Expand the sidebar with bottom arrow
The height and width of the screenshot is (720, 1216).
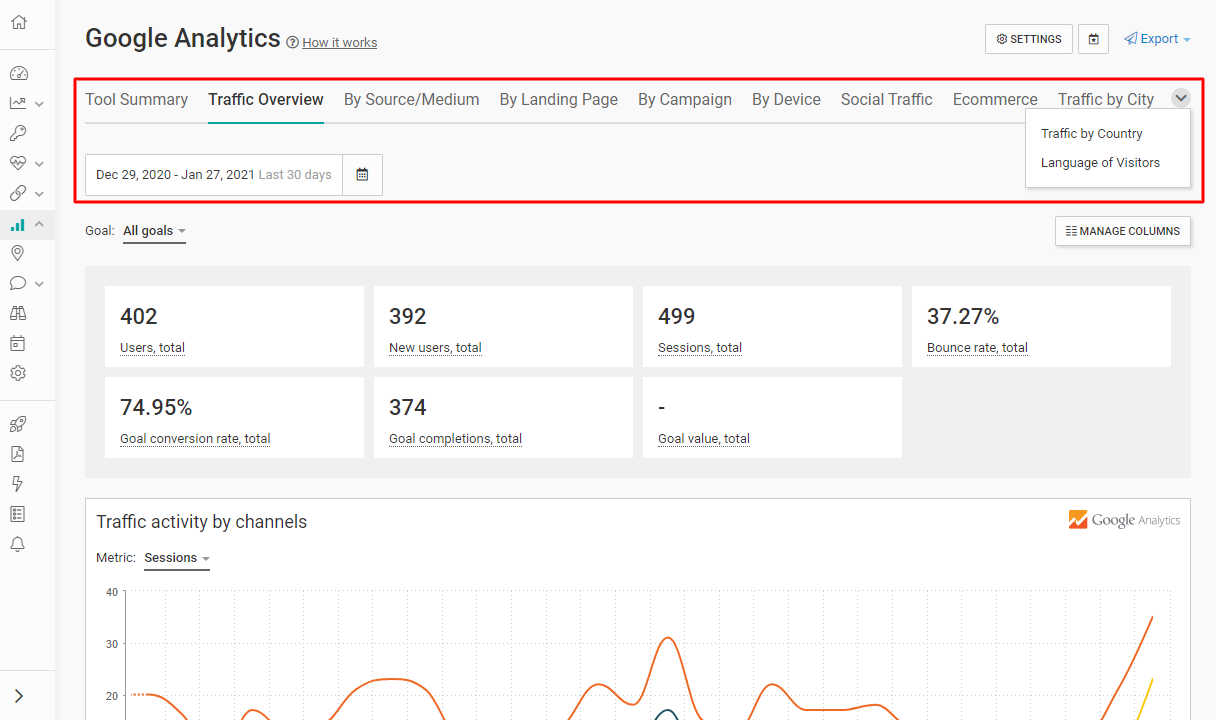[18, 696]
